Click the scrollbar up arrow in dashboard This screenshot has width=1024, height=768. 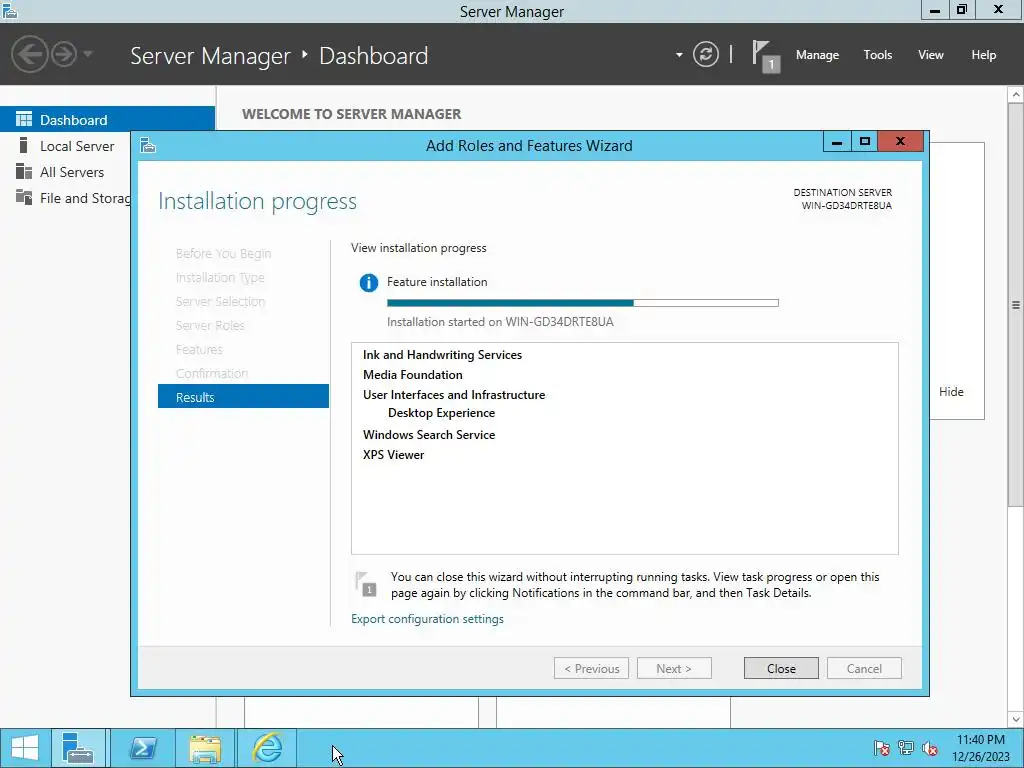[1016, 95]
